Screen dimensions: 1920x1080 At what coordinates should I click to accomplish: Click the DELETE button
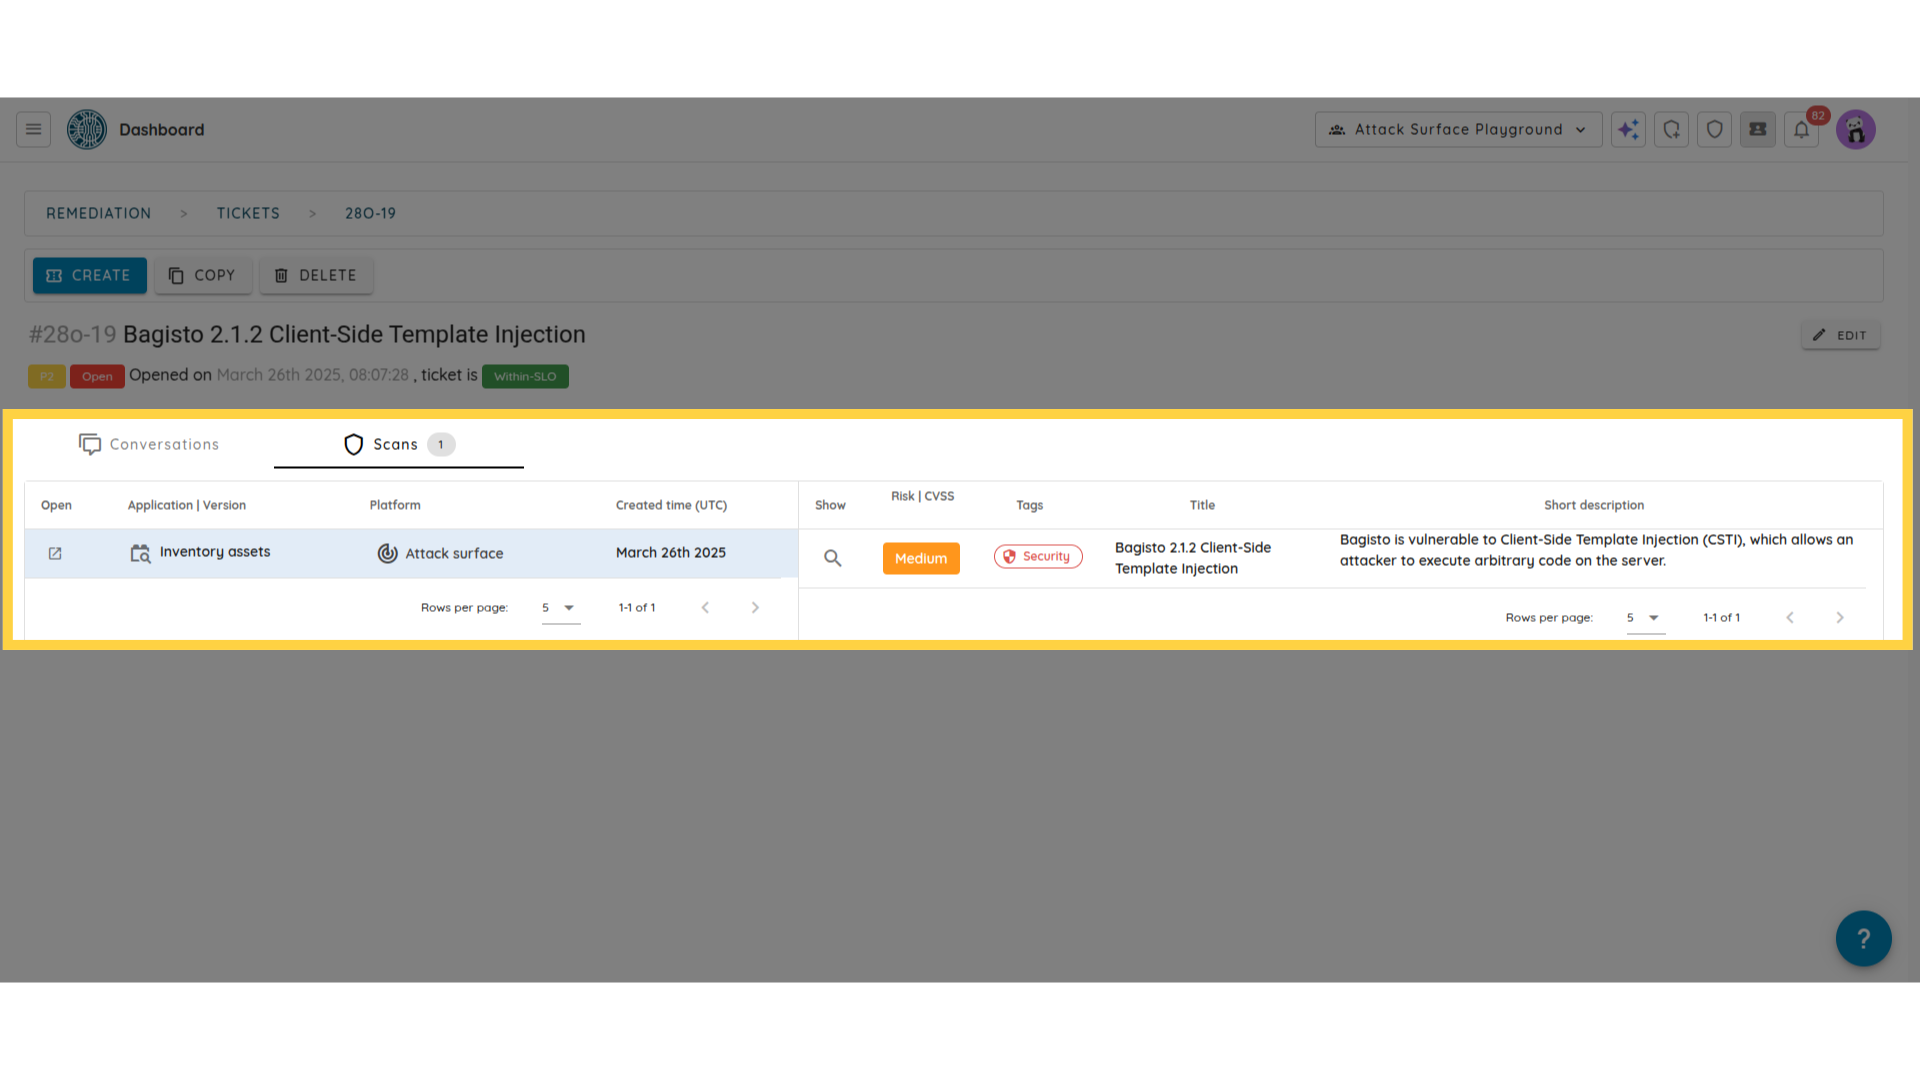(316, 275)
